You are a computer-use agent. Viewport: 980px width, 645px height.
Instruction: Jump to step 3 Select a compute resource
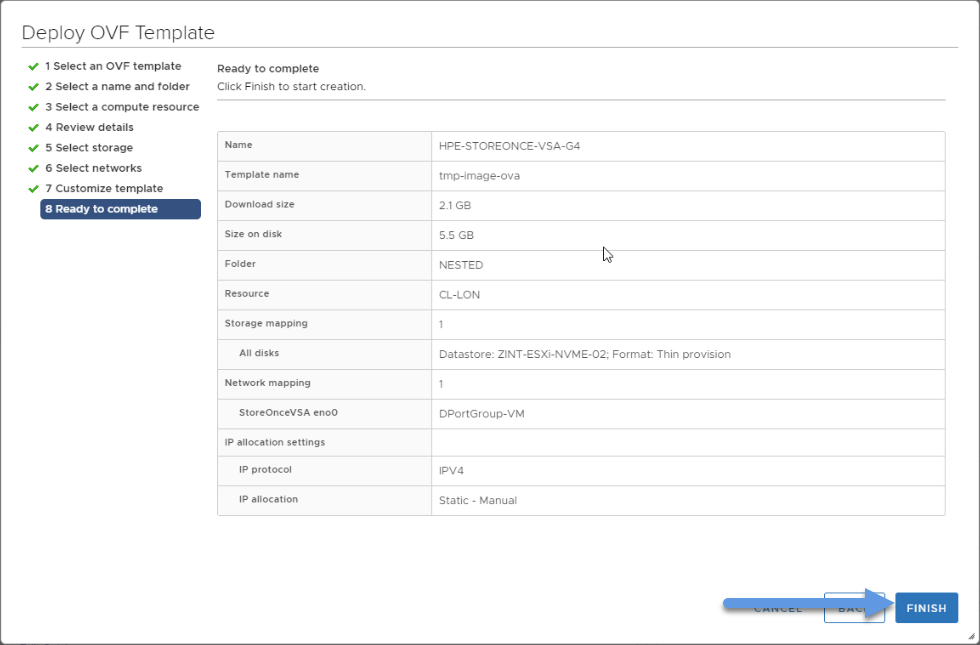[x=122, y=107]
